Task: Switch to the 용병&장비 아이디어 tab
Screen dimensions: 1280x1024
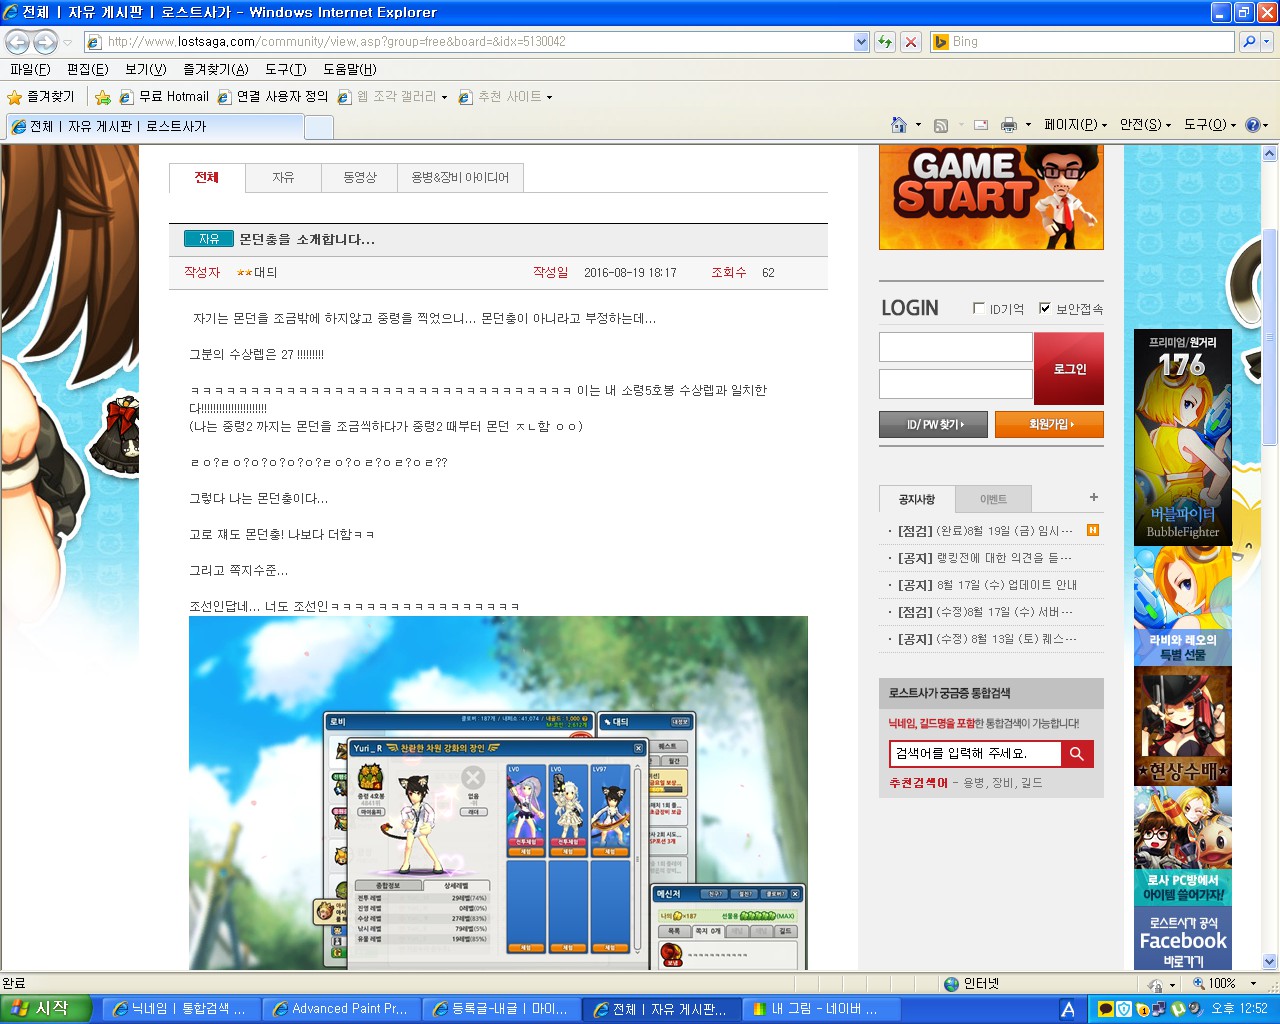Action: point(460,177)
